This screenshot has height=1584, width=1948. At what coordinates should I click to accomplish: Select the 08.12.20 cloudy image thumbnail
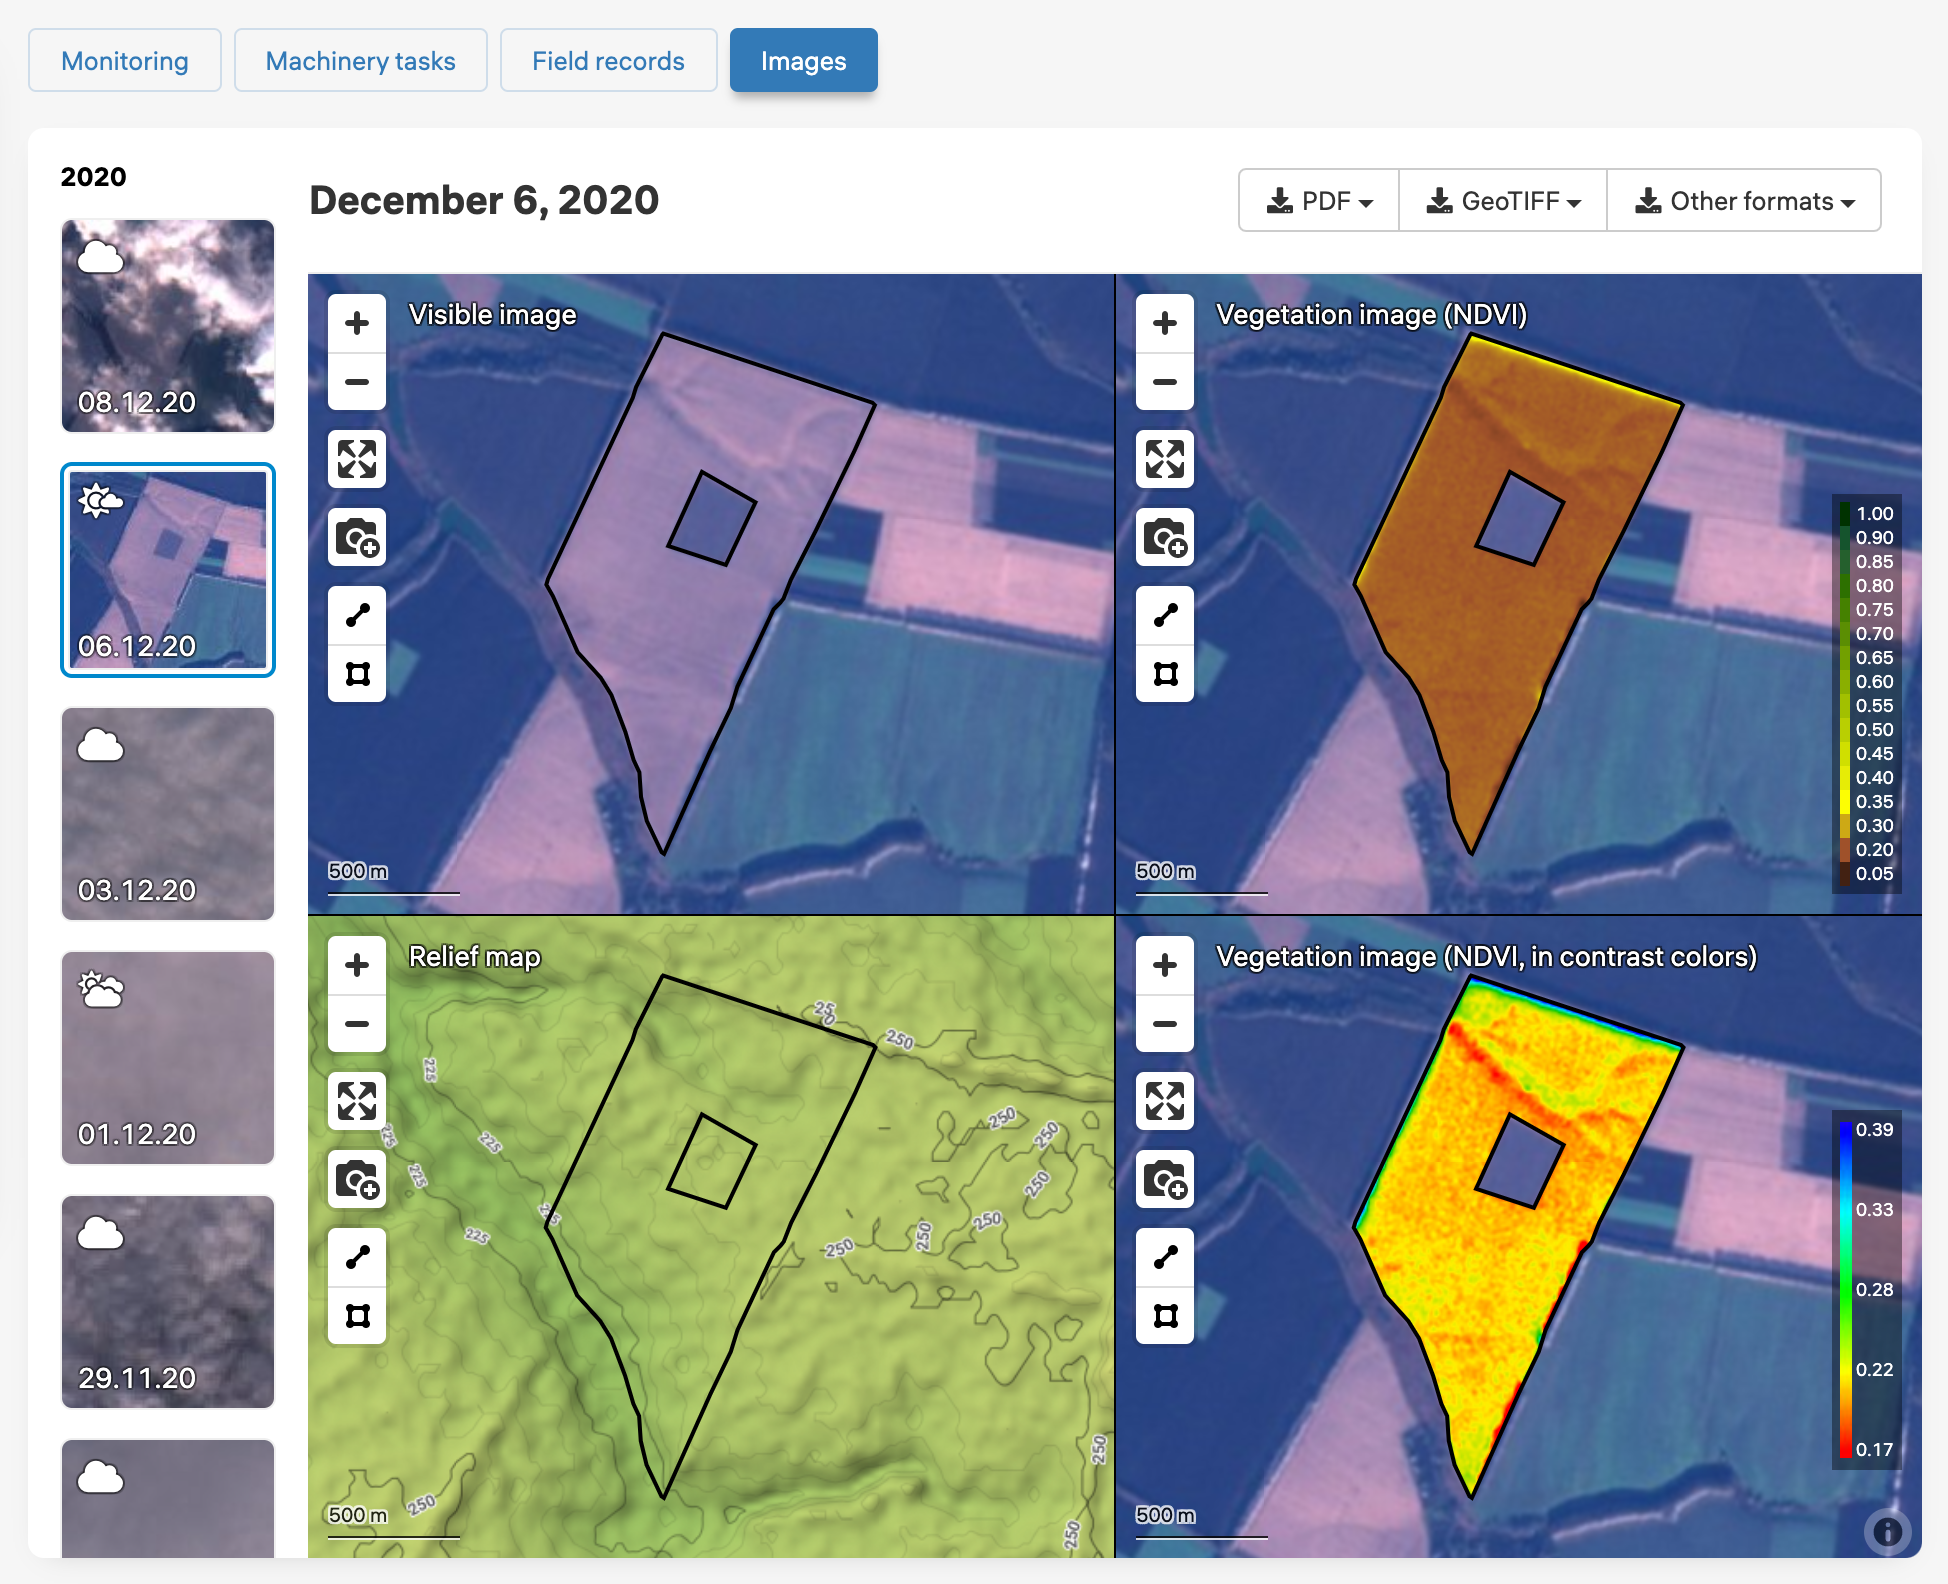point(168,326)
